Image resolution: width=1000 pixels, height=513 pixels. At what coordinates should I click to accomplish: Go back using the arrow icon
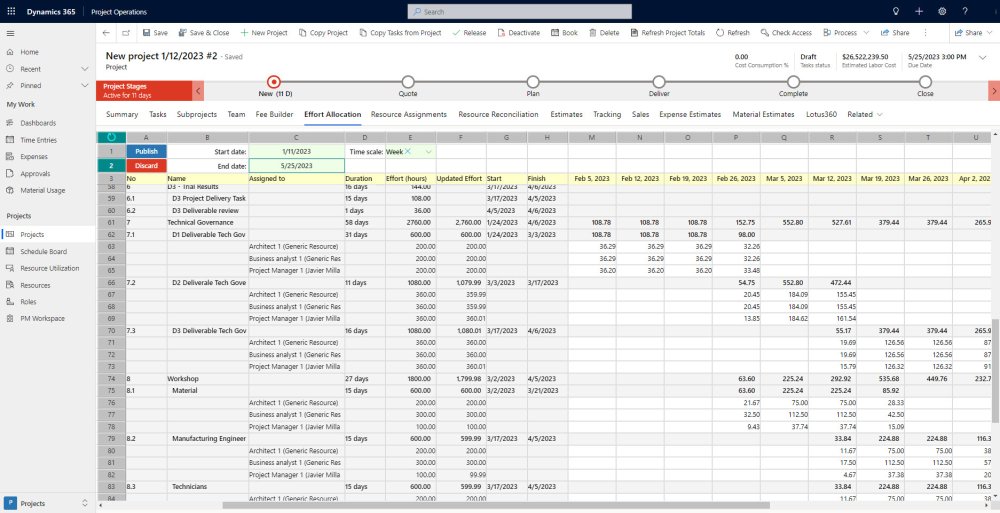[106, 33]
